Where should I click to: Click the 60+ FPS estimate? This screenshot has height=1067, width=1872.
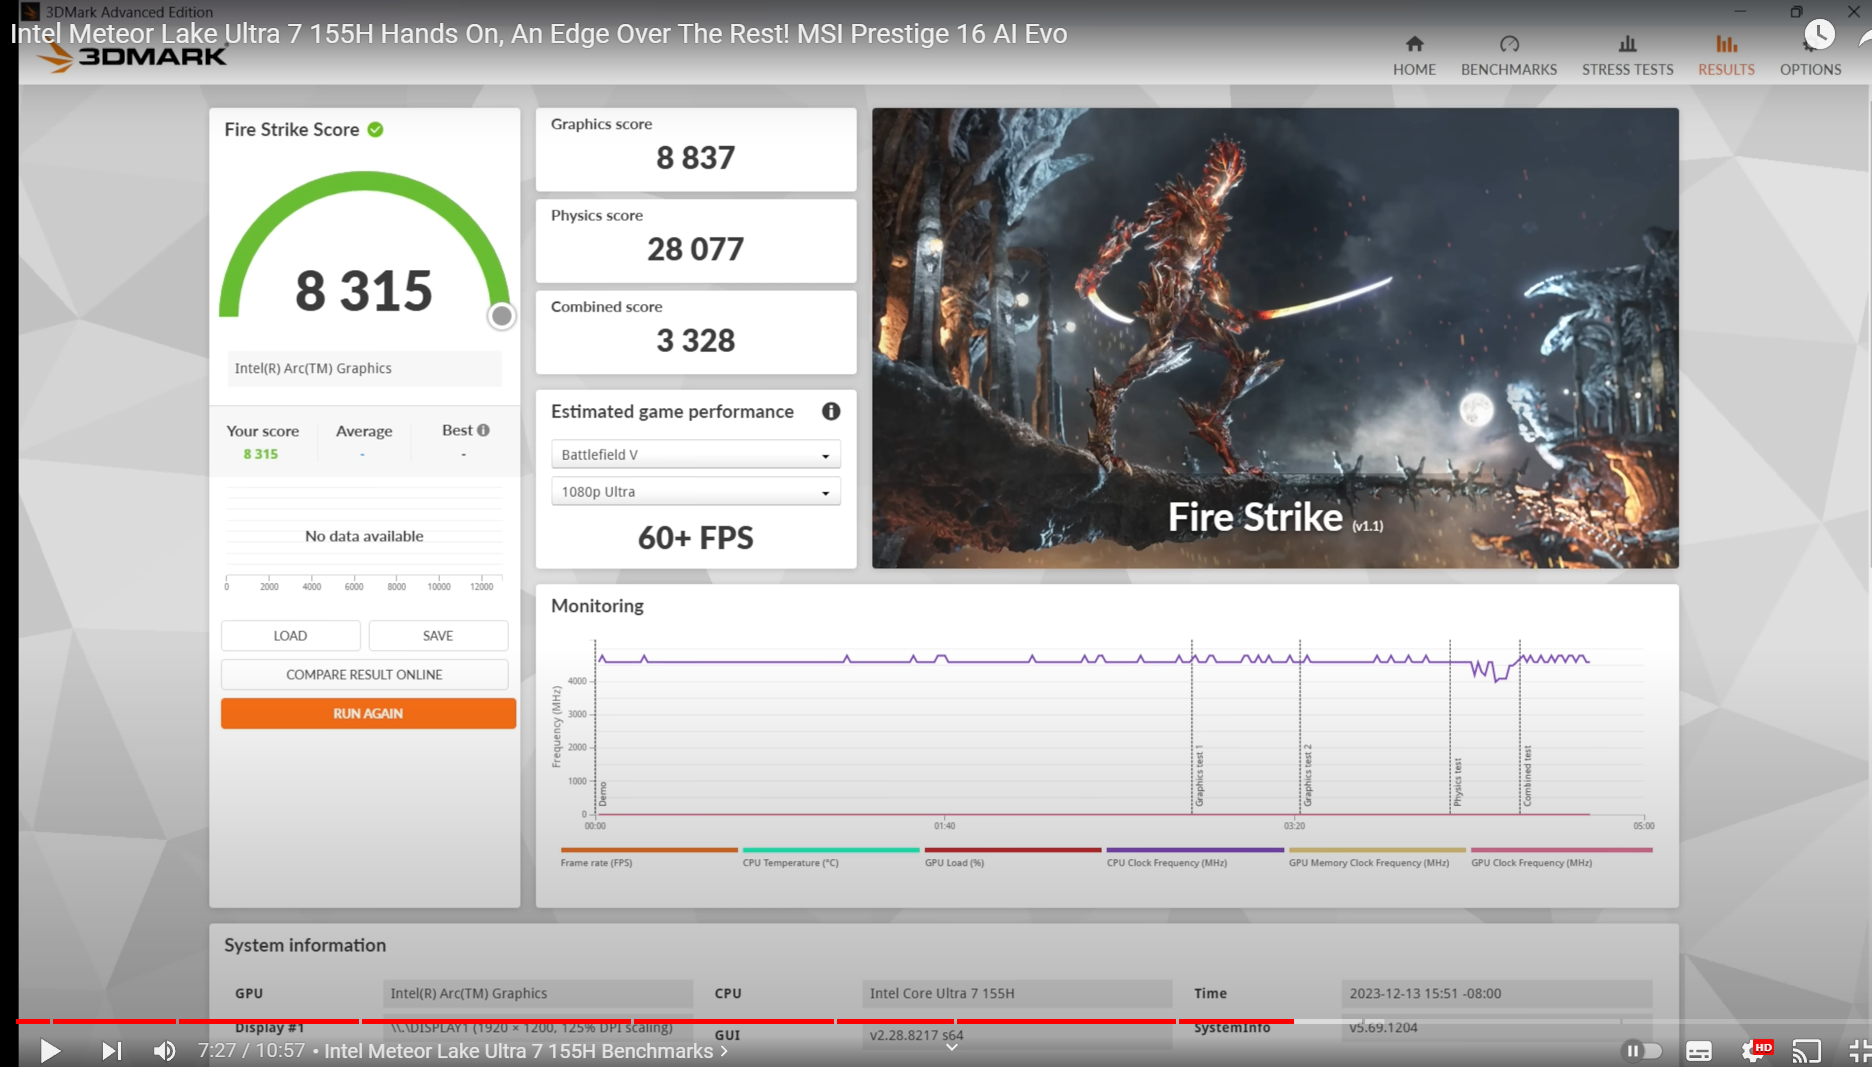click(696, 538)
